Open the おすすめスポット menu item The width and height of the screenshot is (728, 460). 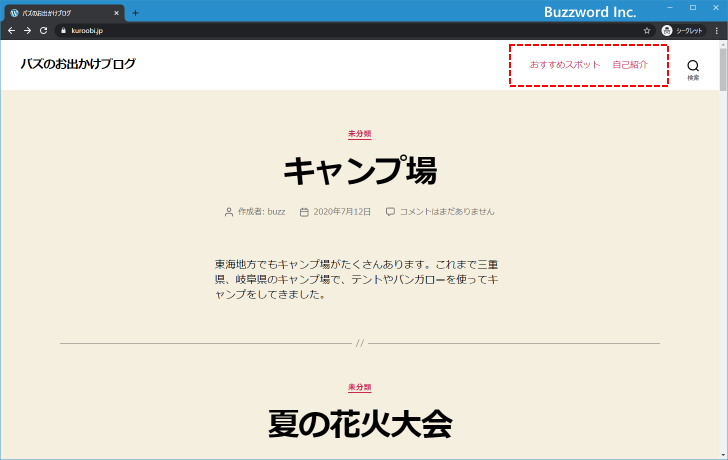coord(565,65)
